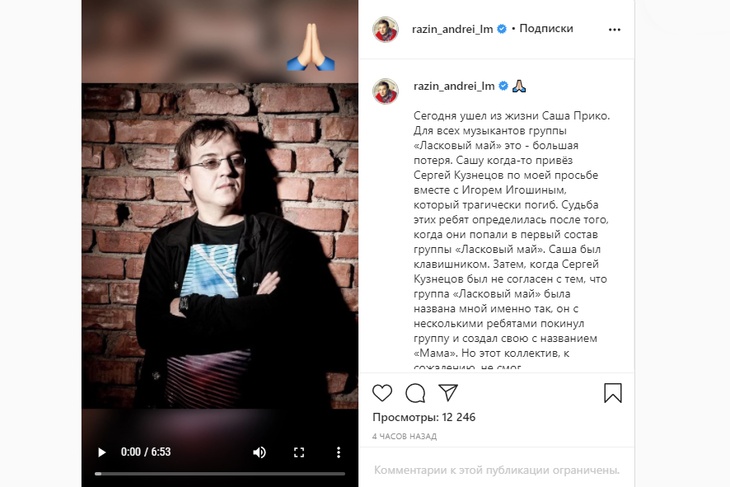Save post with bookmark icon
This screenshot has height=487, width=730.
tap(613, 392)
